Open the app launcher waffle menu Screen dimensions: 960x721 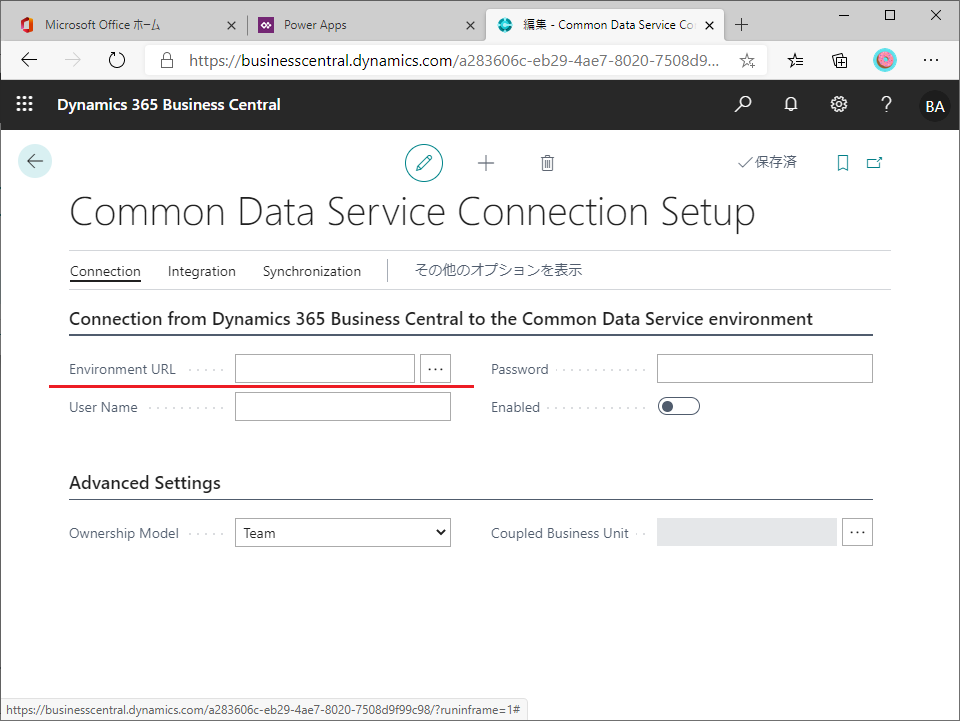click(24, 104)
